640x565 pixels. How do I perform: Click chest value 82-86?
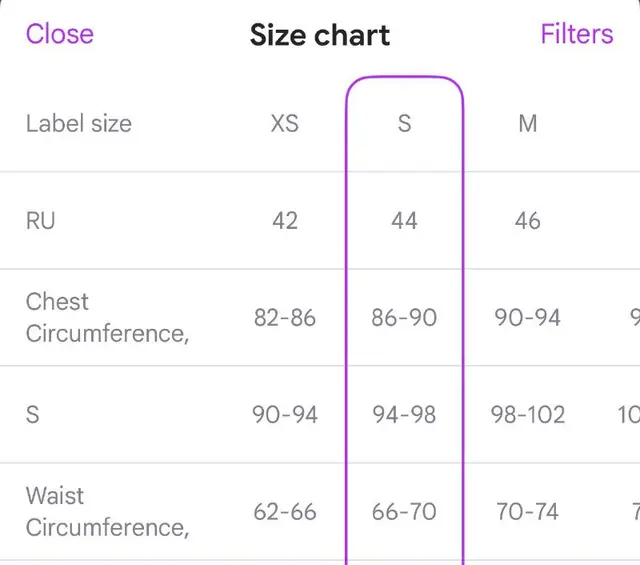tap(284, 318)
